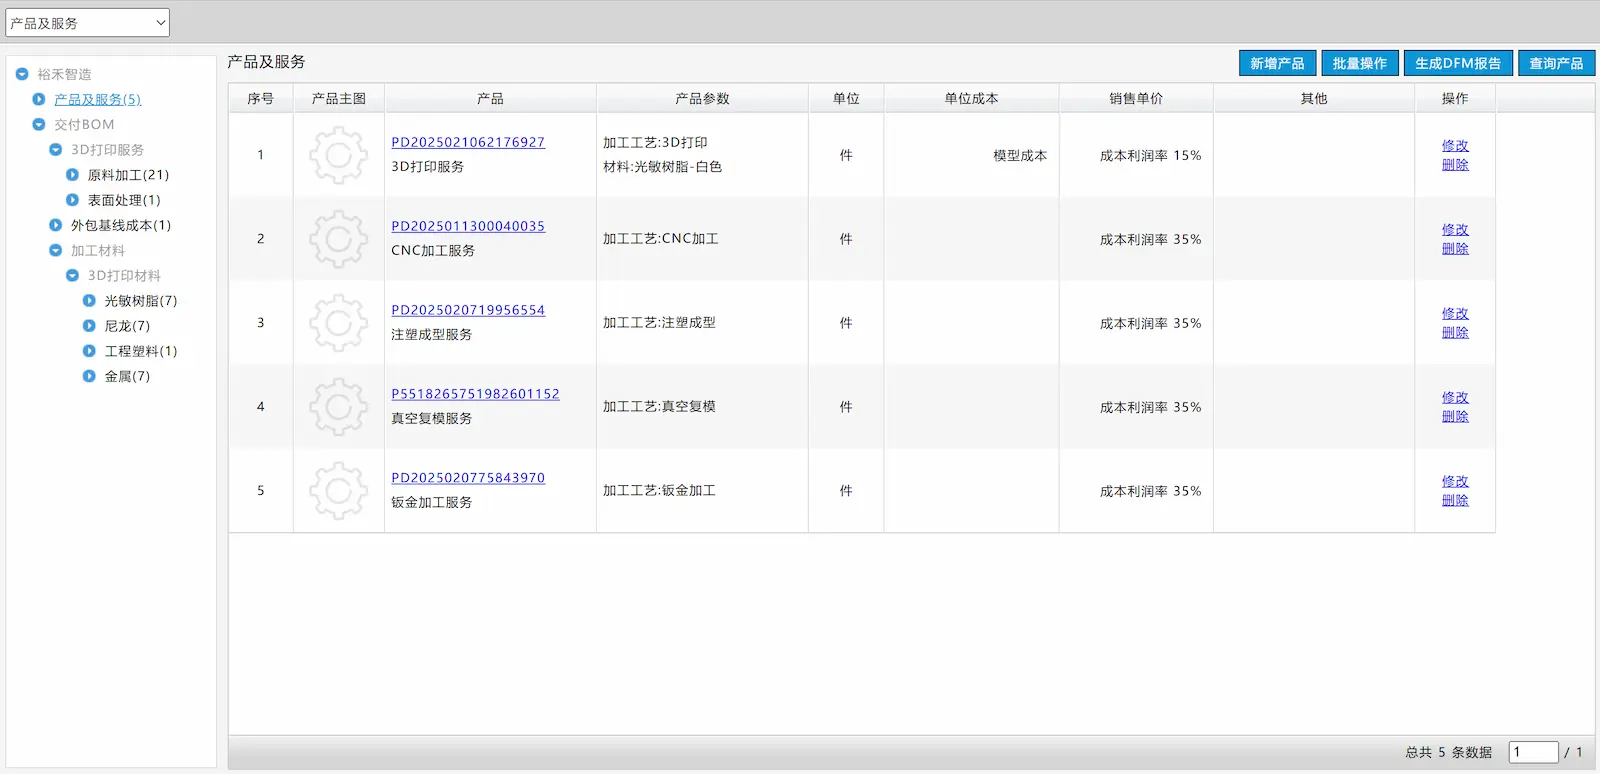
Task: Click the arrow icon beside 原料加工(21)
Action: tap(72, 174)
